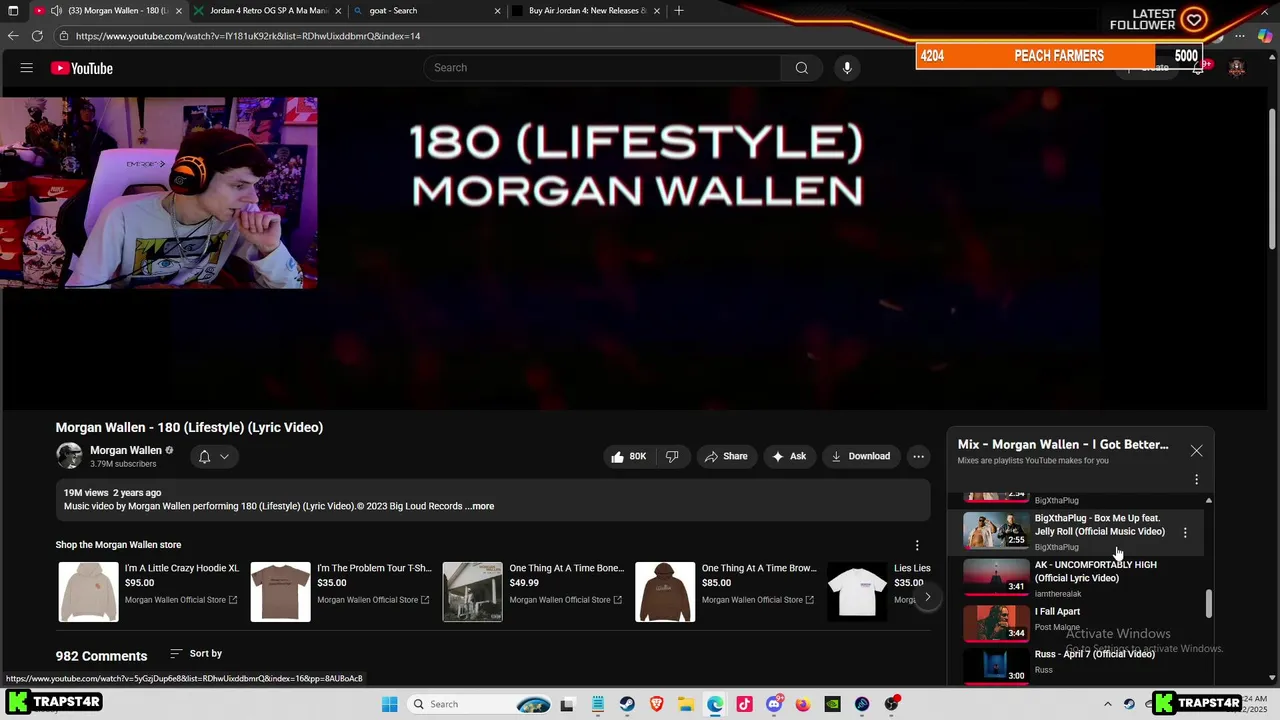The image size is (1280, 720).
Task: Dislike the video with thumbs-down
Action: (x=672, y=456)
